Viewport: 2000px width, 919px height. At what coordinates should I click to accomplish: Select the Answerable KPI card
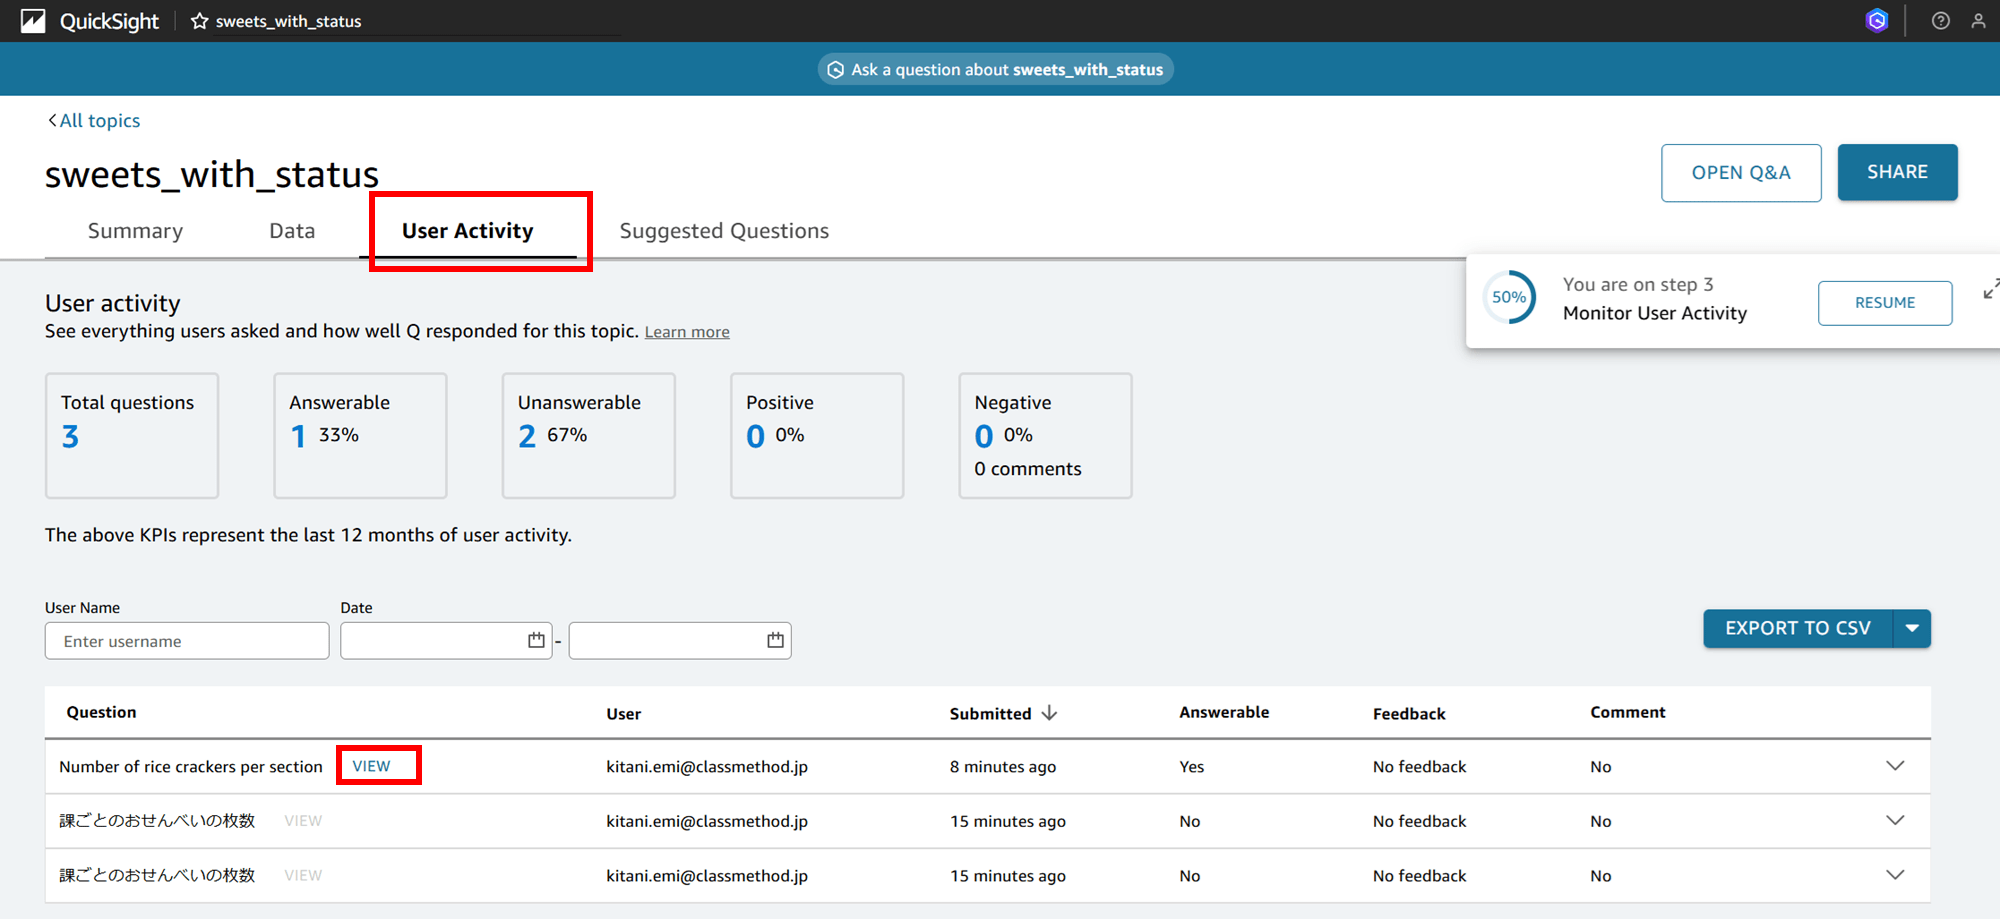point(360,436)
